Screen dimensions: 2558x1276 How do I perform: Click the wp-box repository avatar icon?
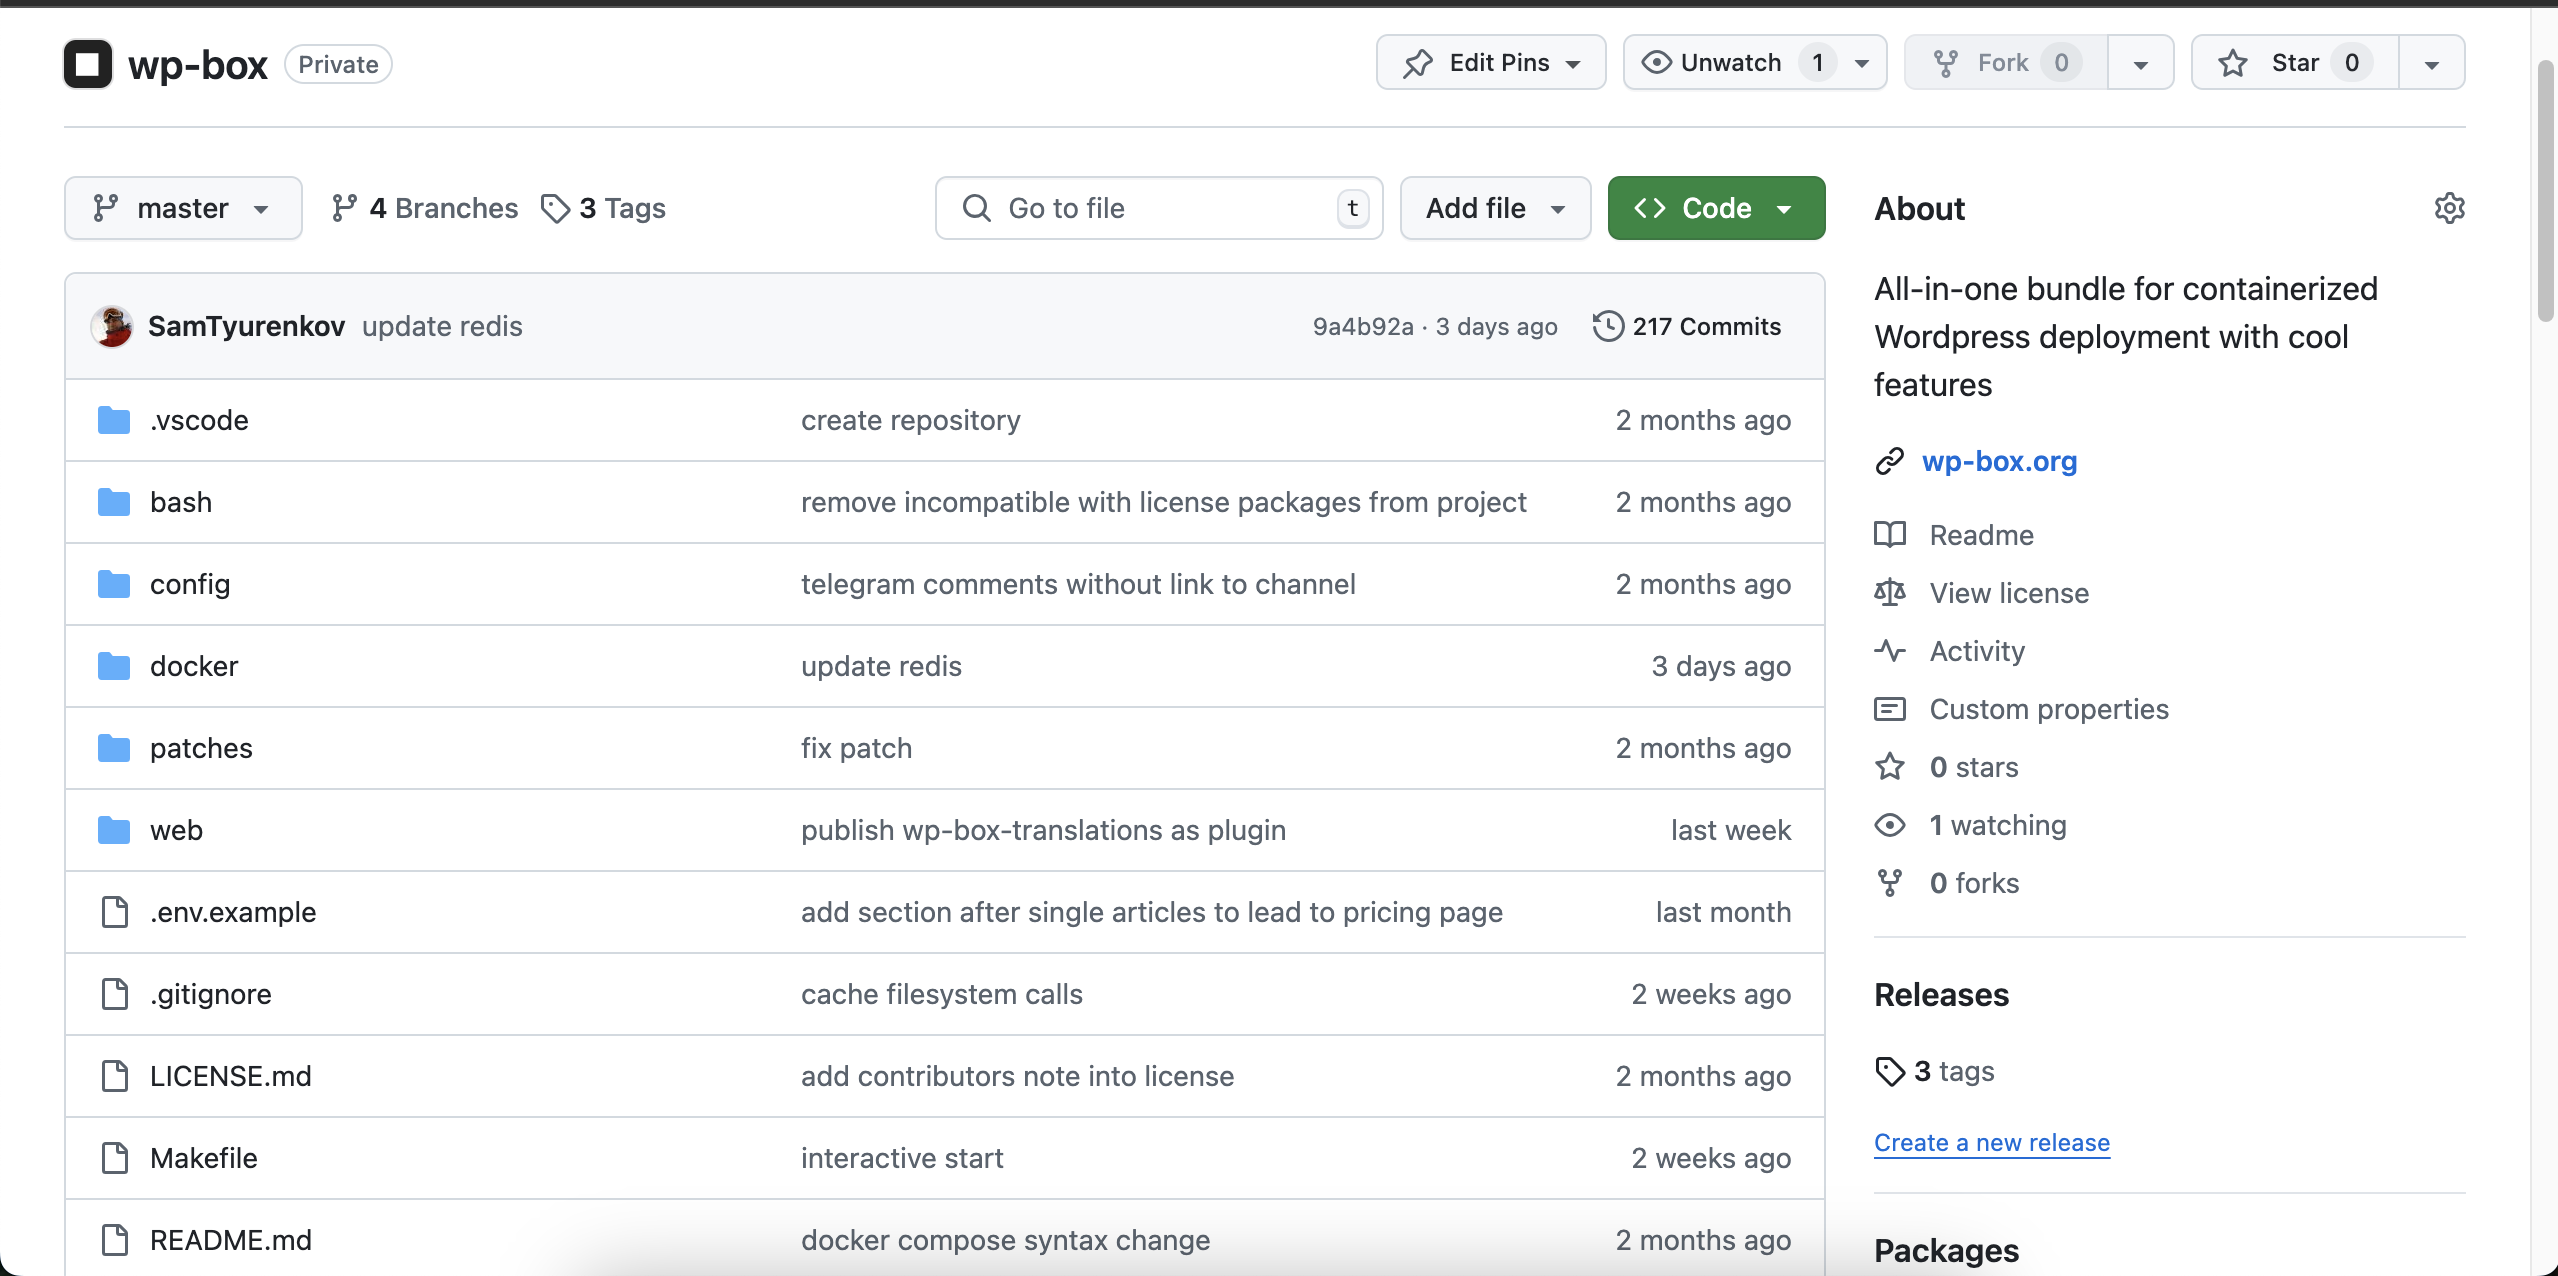pyautogui.click(x=88, y=64)
